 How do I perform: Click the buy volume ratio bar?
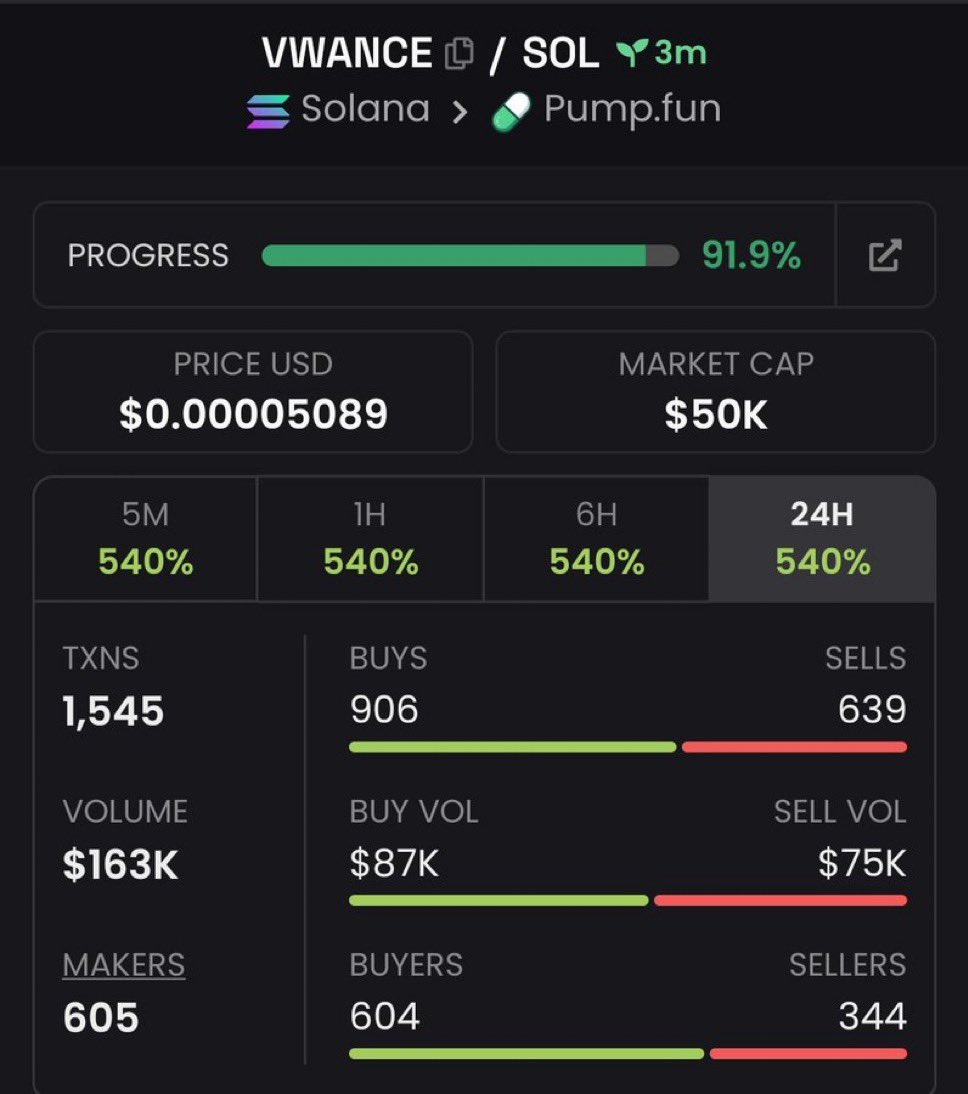point(627,901)
